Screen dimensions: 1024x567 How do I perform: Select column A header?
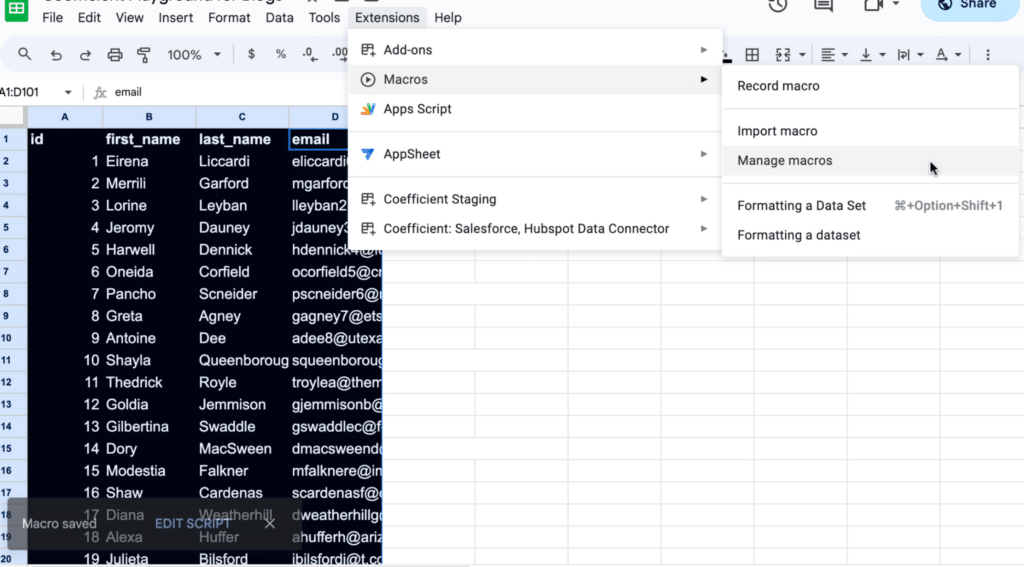65,117
